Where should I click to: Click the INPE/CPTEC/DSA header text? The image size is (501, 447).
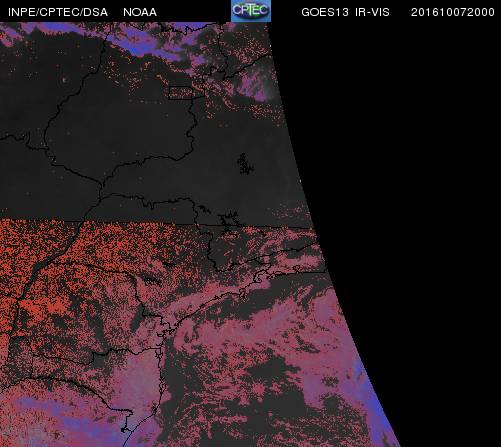click(58, 12)
